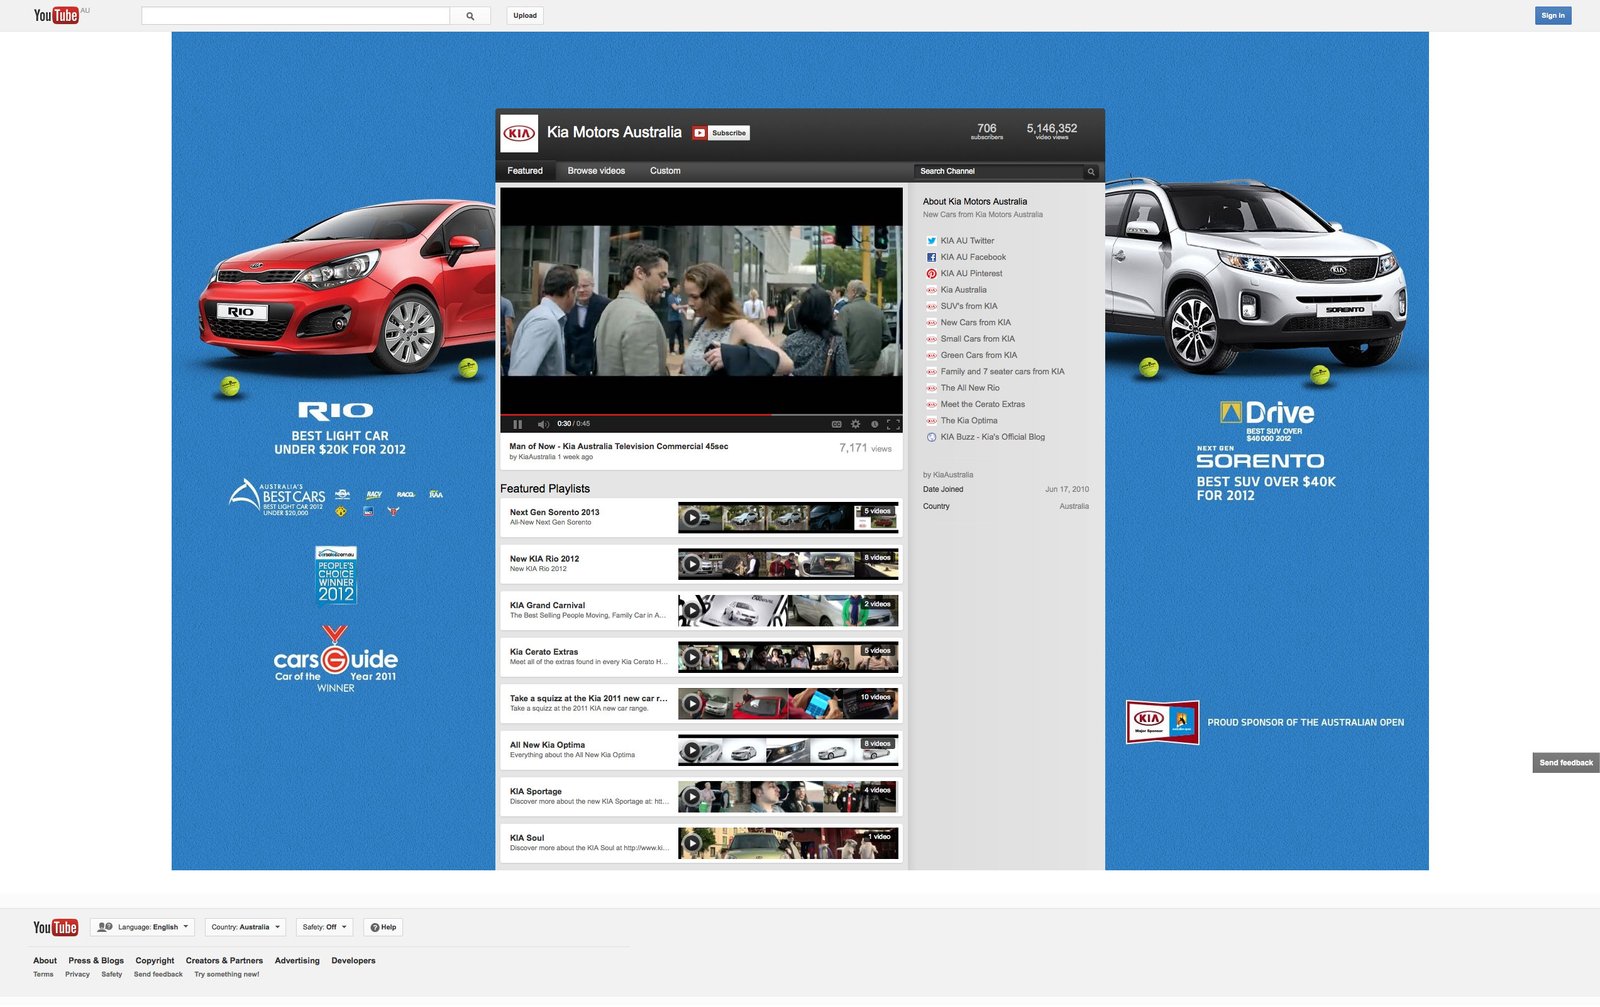Click the video title Man of Now
Screen dimensions: 1600x1007
(x=619, y=446)
